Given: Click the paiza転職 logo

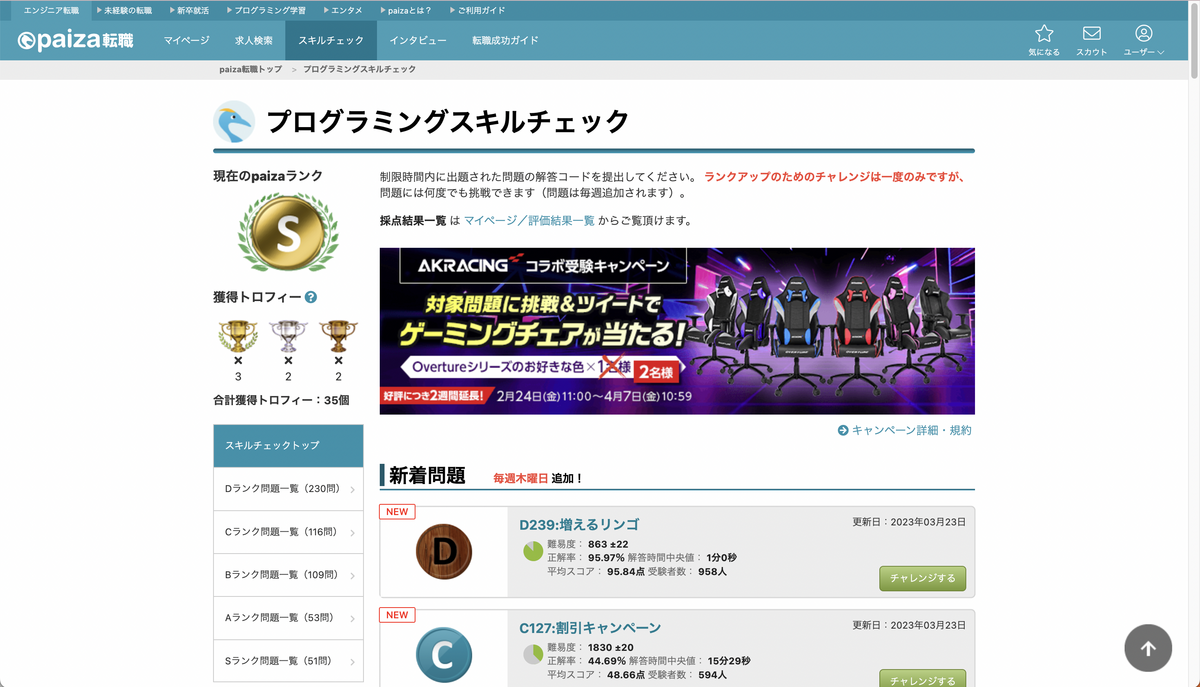Looking at the screenshot, I should point(75,41).
